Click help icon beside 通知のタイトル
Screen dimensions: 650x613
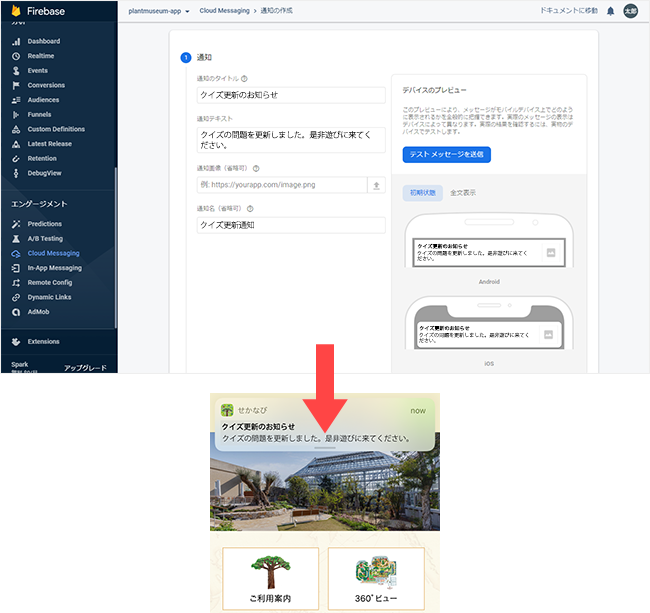point(244,78)
